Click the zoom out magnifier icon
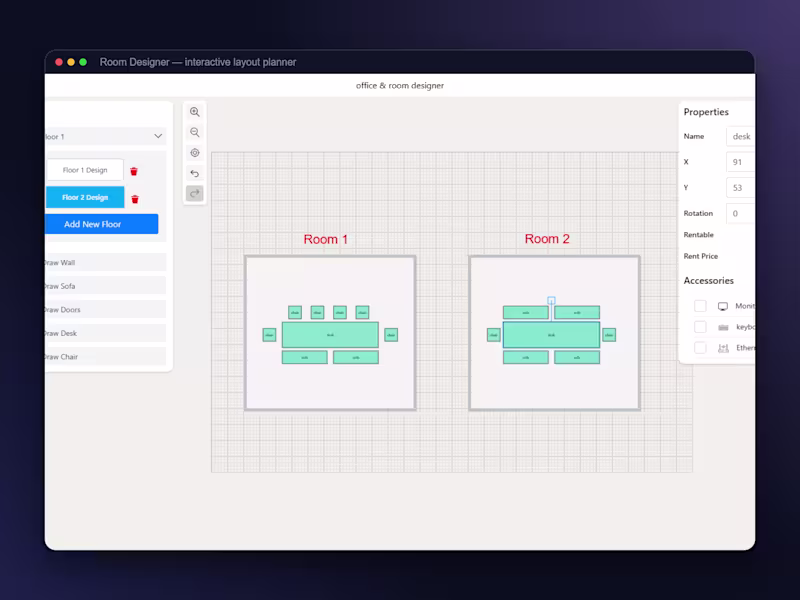800x600 pixels. tap(194, 132)
